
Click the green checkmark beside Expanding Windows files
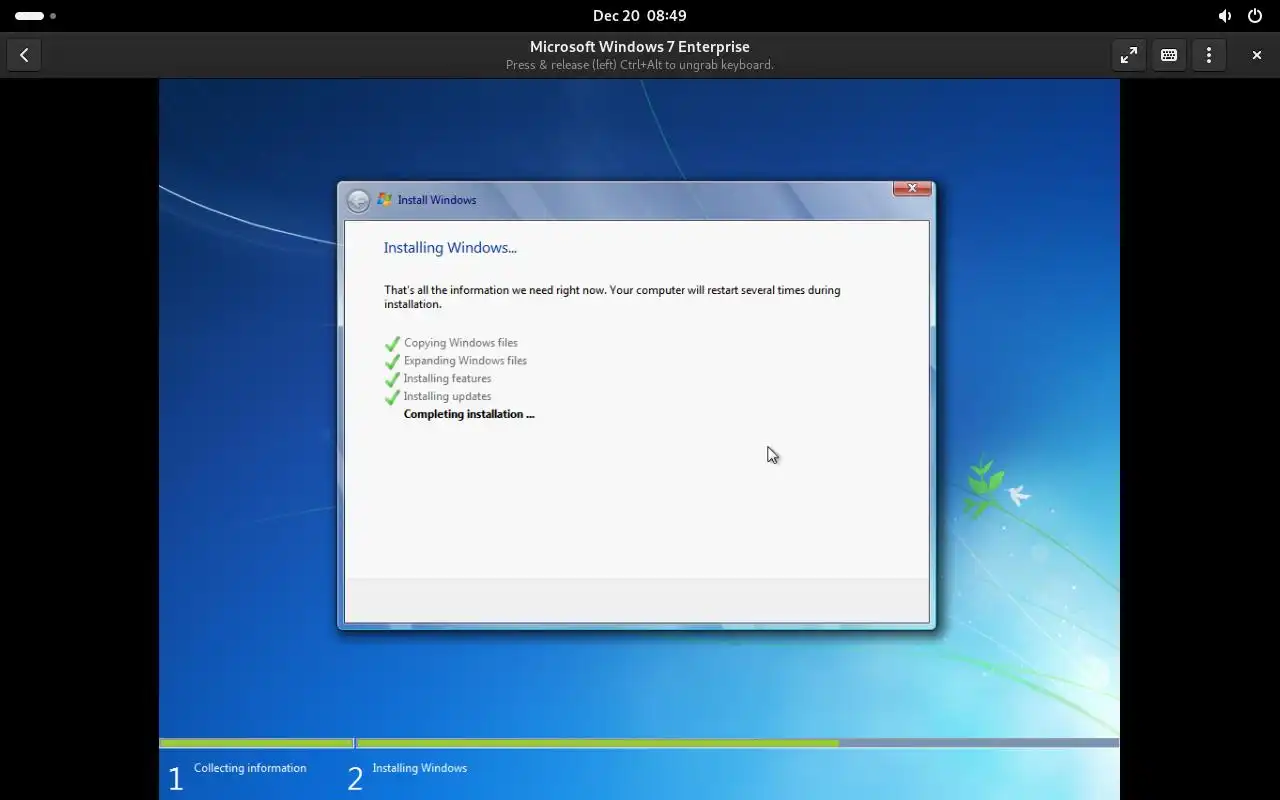point(392,361)
